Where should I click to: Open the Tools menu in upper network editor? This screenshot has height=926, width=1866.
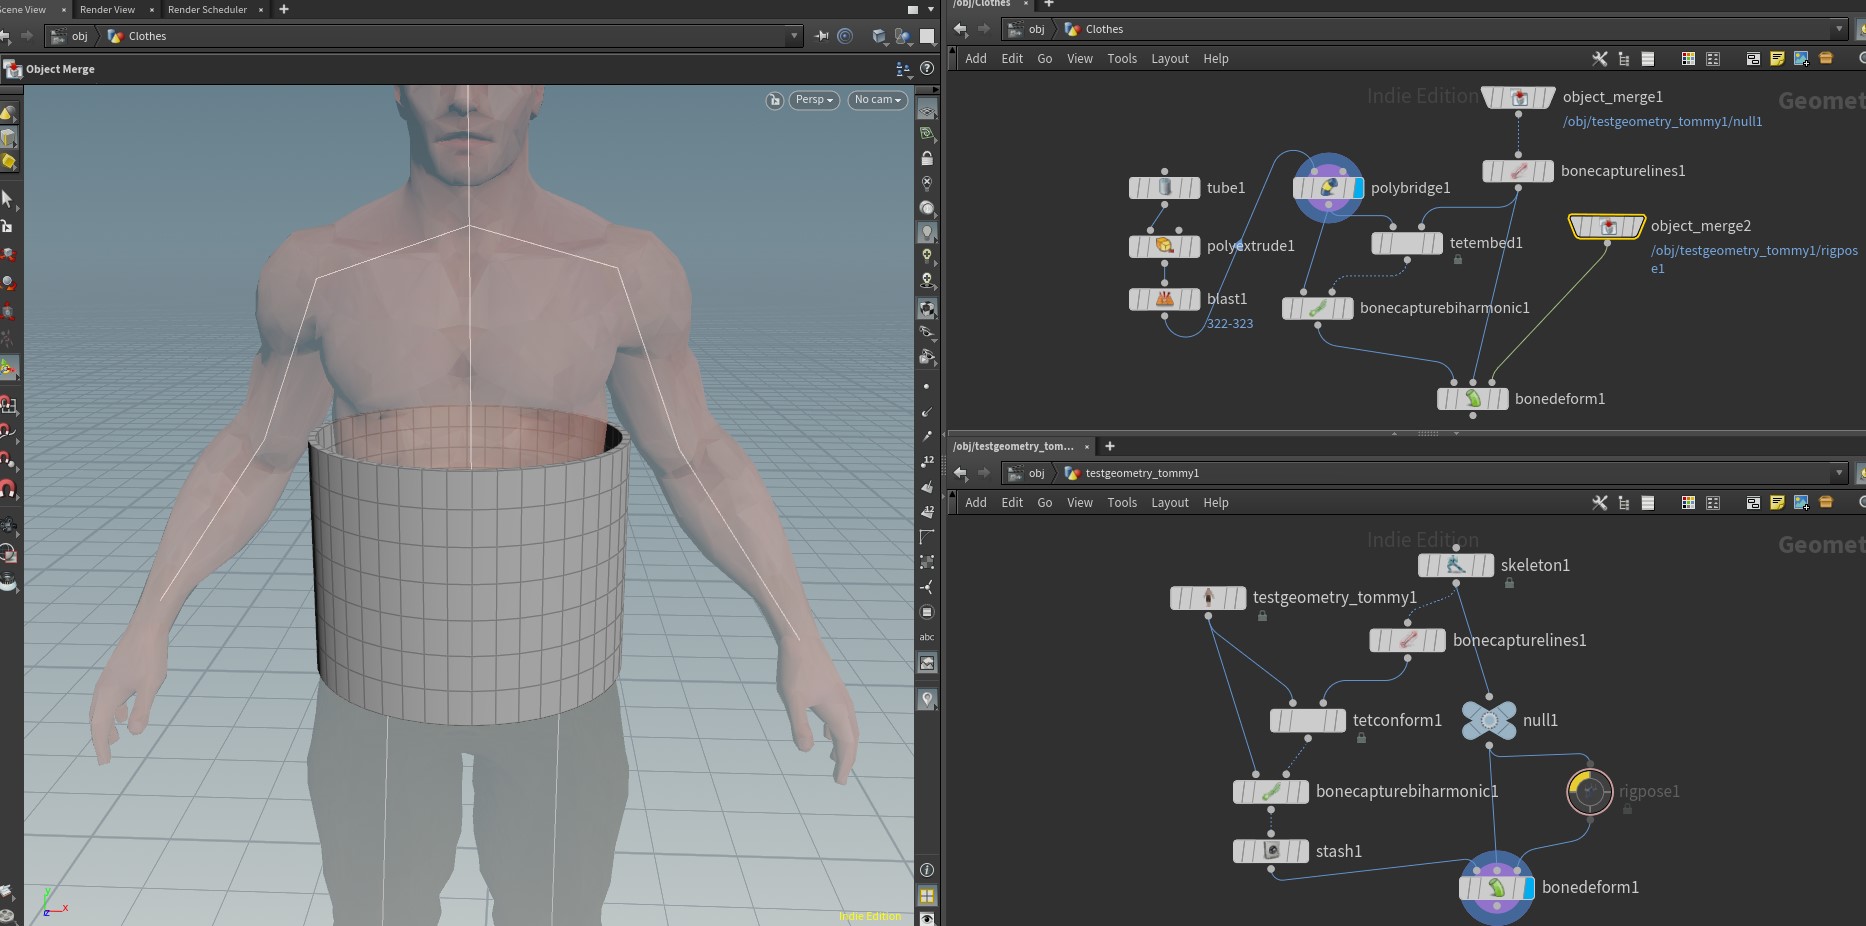click(1122, 59)
